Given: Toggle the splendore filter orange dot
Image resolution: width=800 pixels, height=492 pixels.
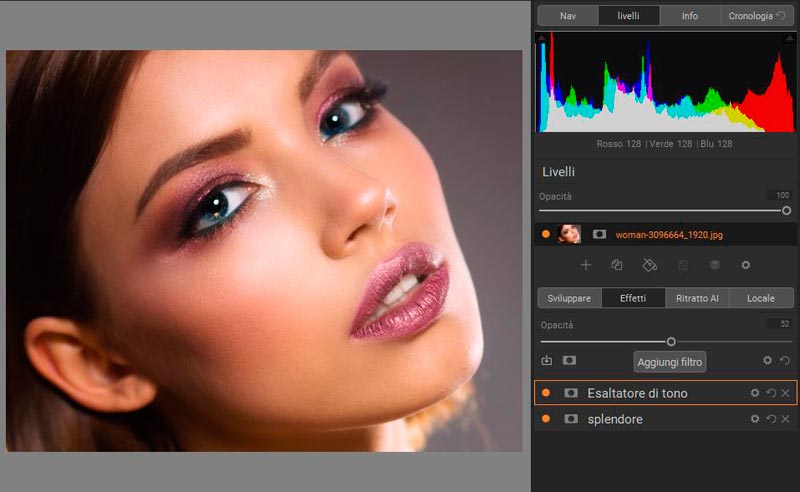Looking at the screenshot, I should (x=546, y=419).
